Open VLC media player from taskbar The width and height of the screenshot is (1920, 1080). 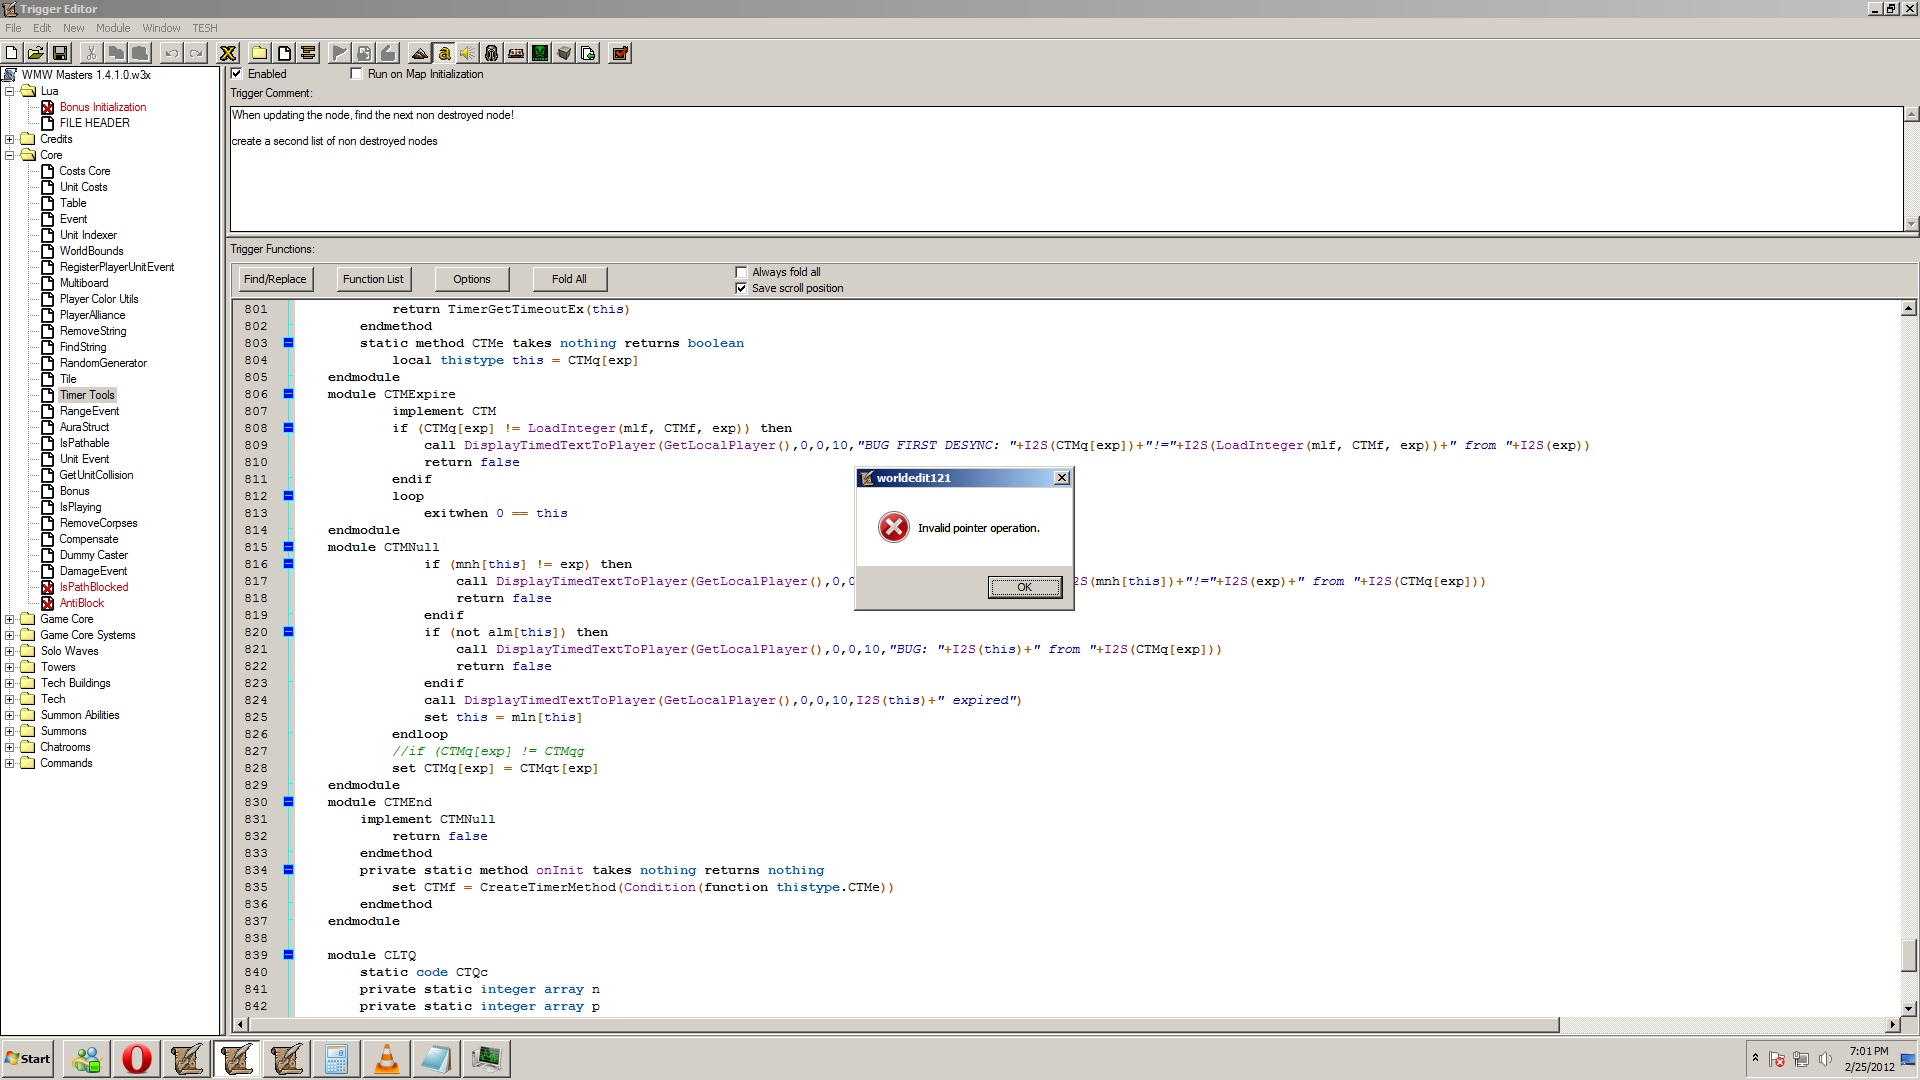coord(386,1059)
